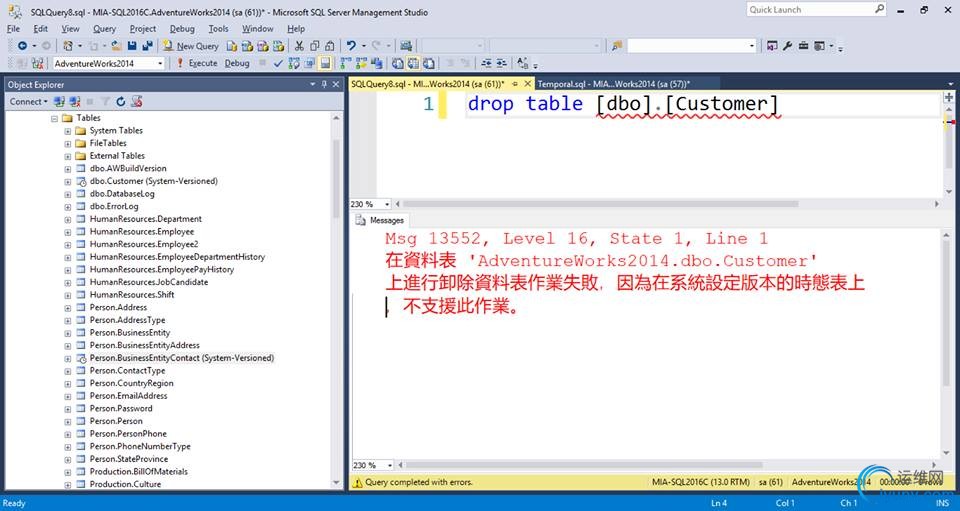Select the Production.Culture table

point(126,484)
